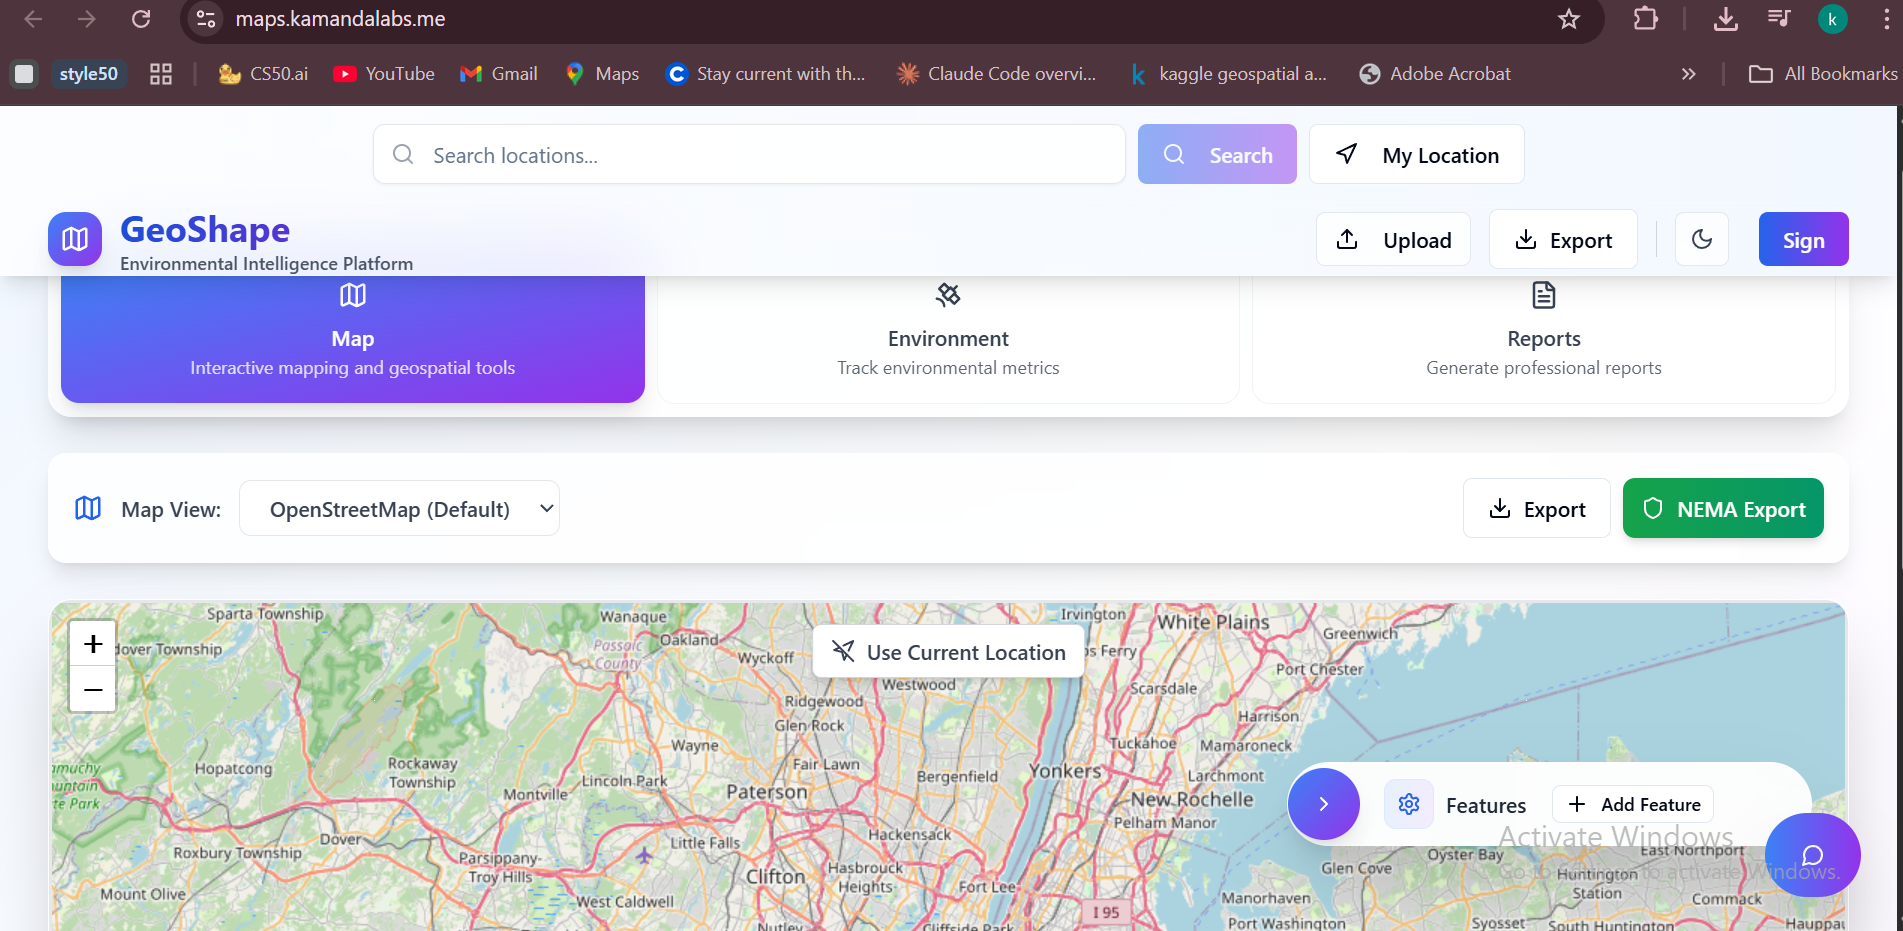
Task: Toggle dark mode with the moon icon
Action: click(1701, 239)
